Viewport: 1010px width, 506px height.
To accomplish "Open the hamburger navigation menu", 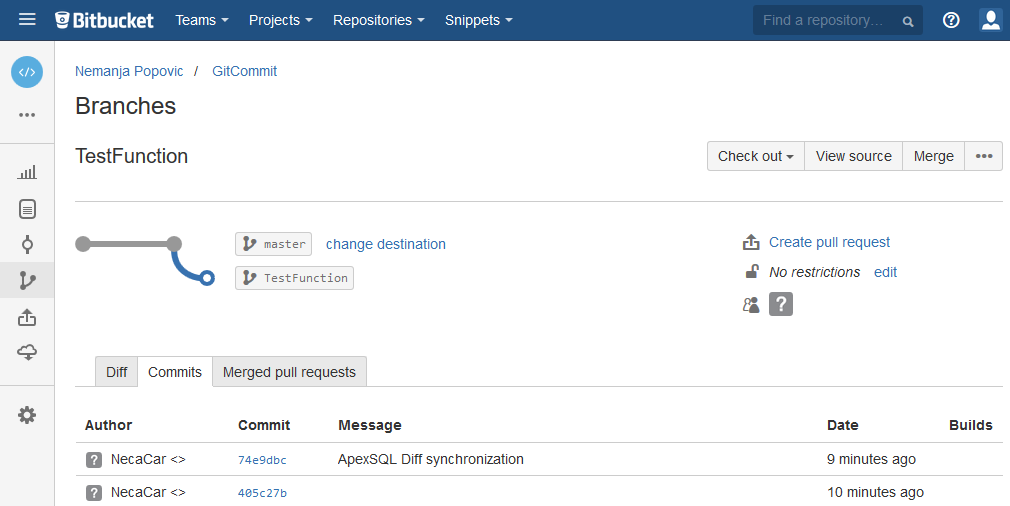I will pos(27,20).
